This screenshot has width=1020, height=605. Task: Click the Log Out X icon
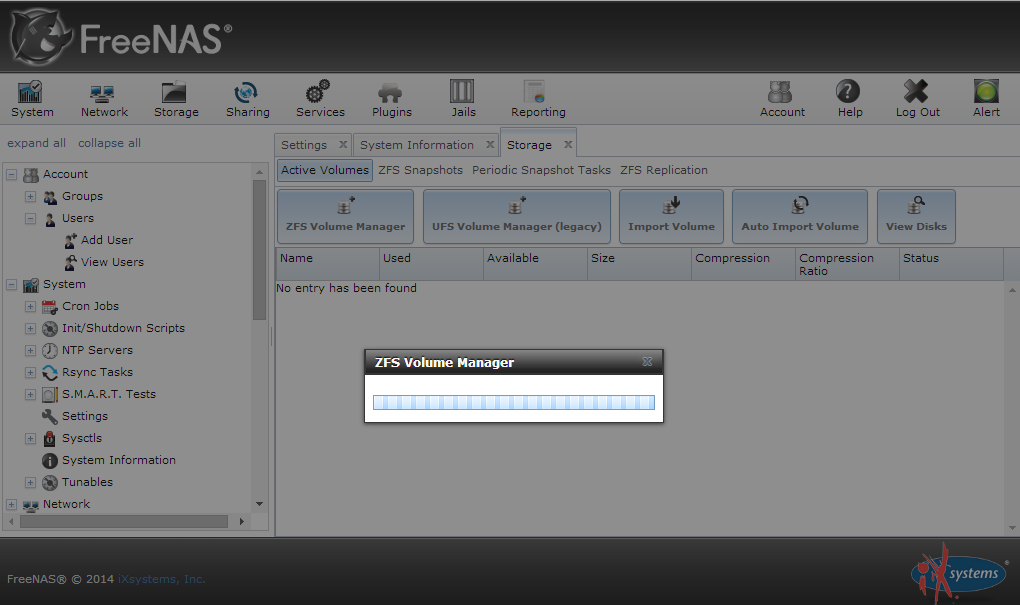pyautogui.click(x=916, y=91)
